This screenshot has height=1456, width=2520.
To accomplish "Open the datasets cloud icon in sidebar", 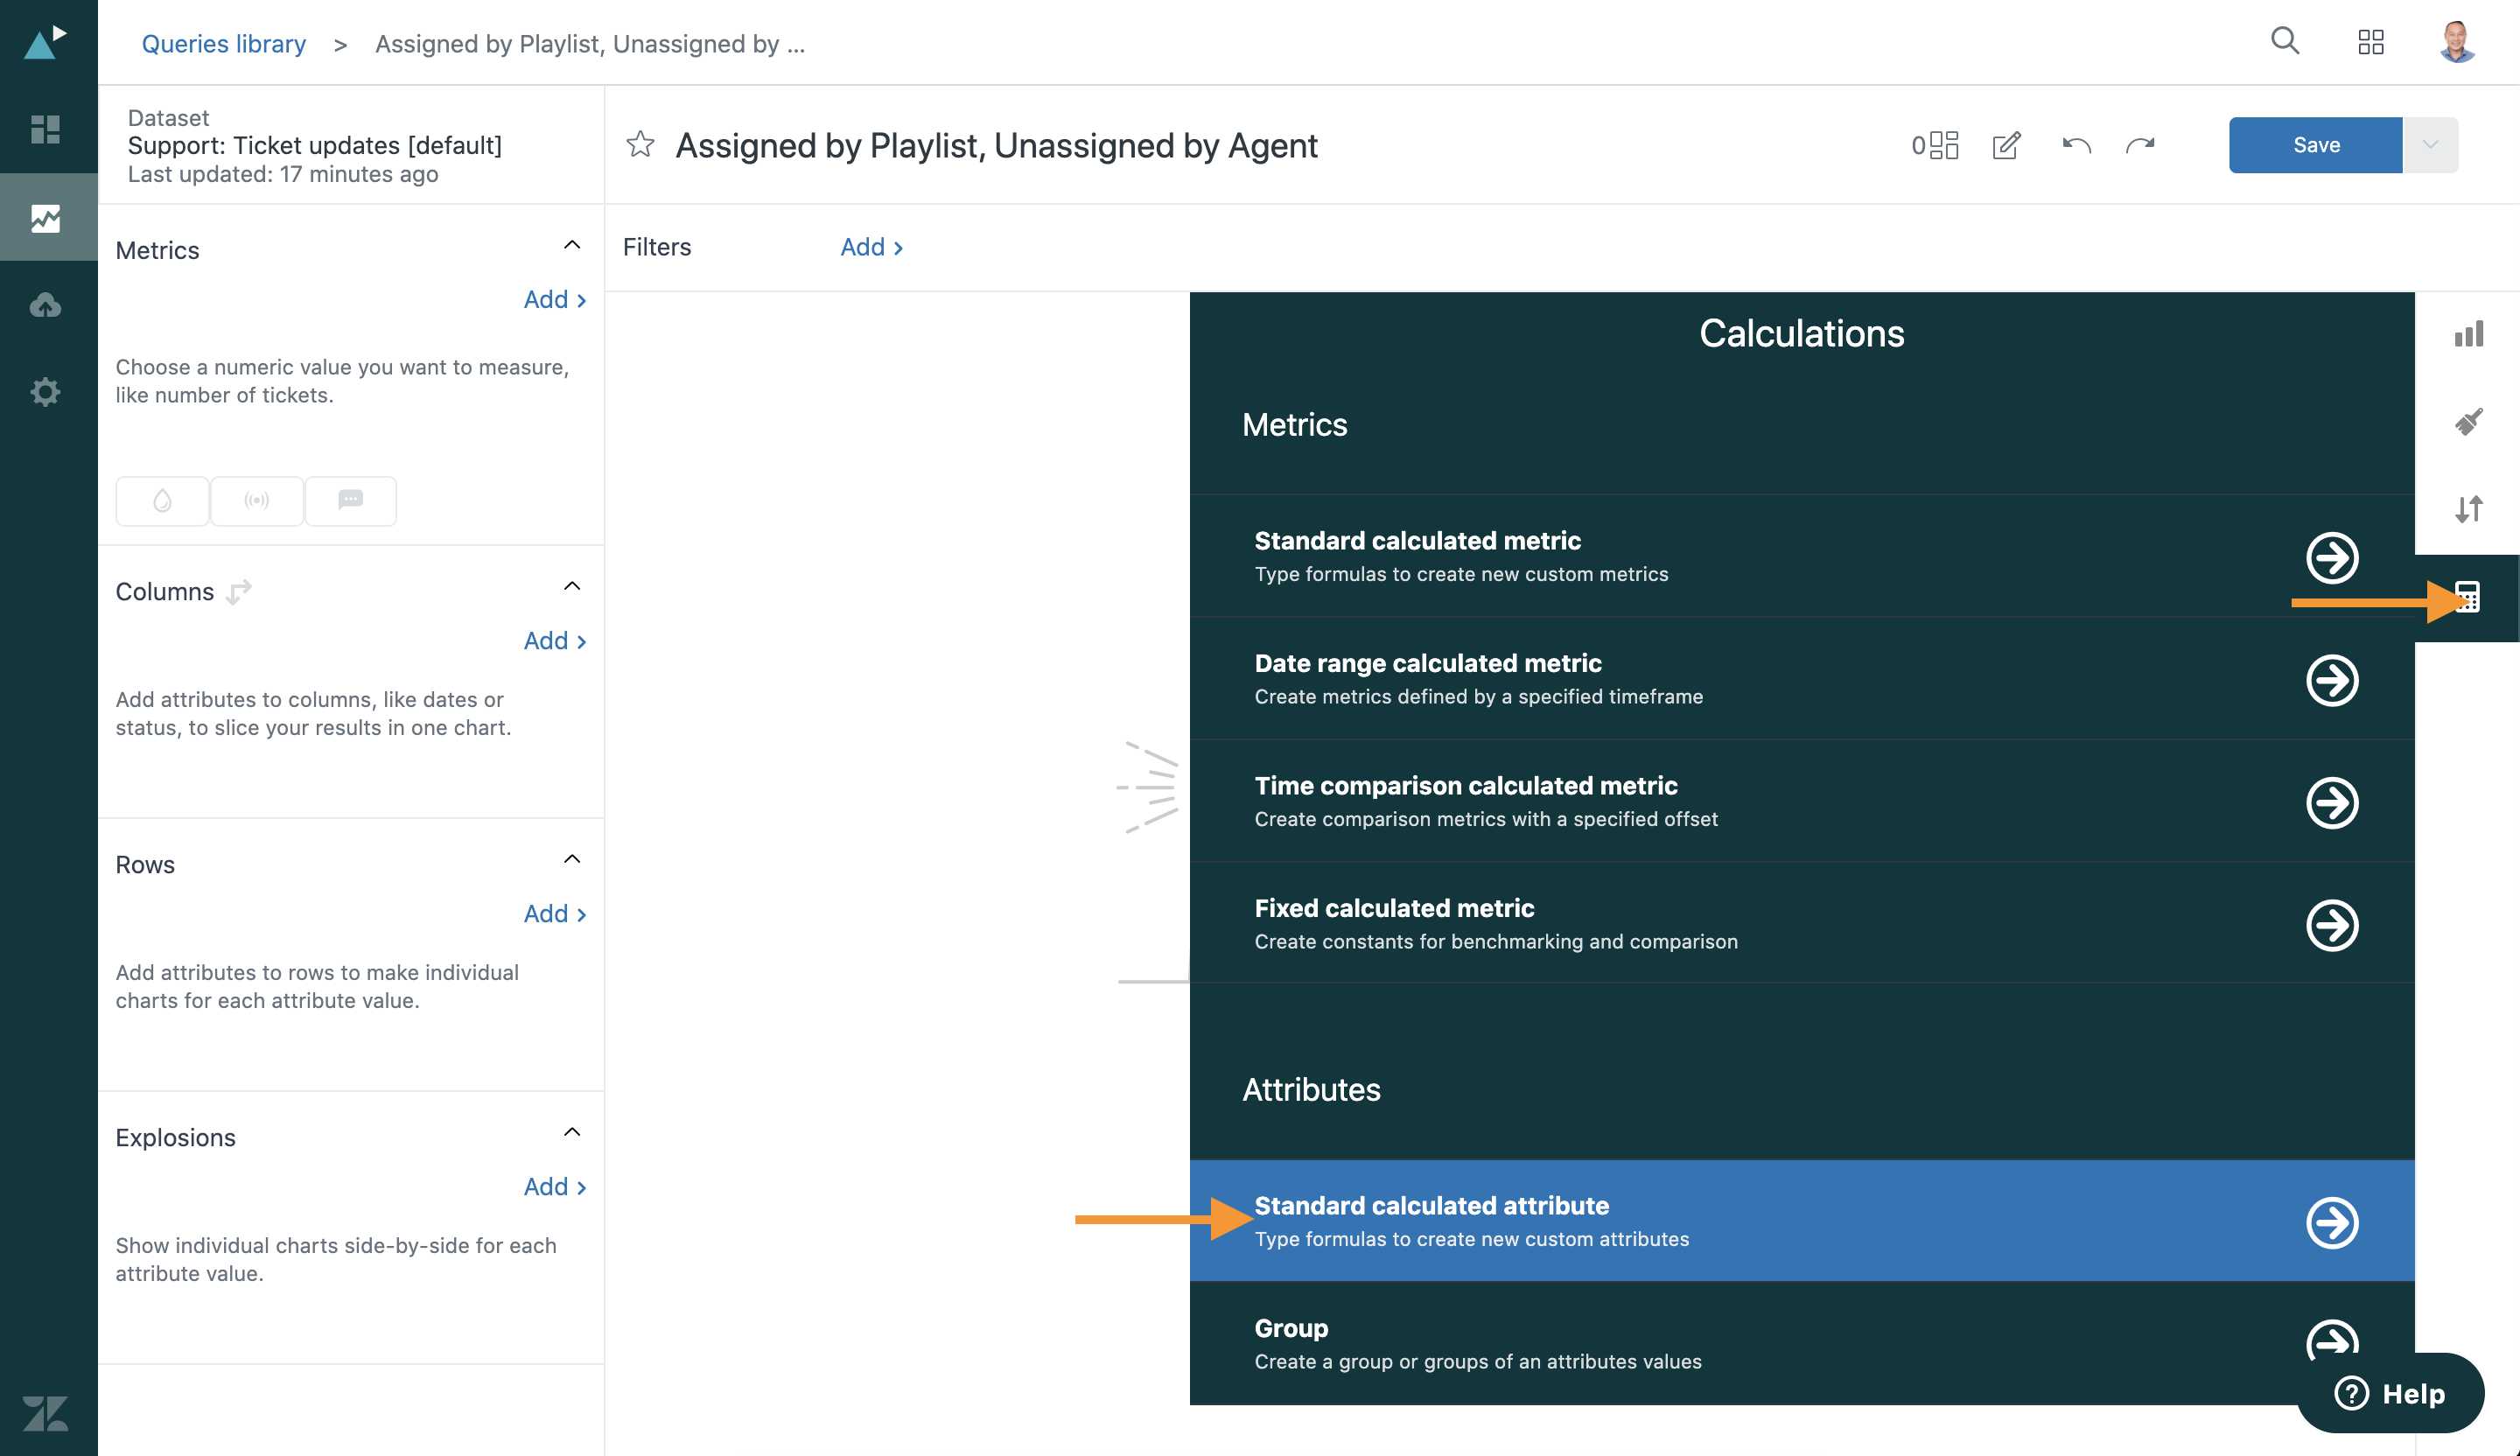I will [46, 305].
